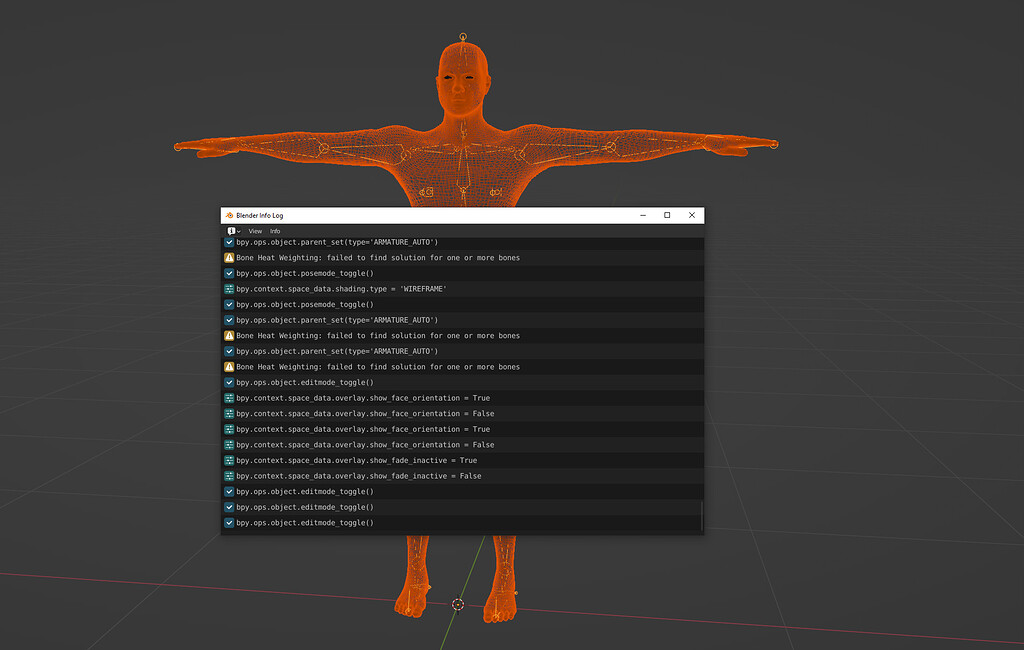Click the warning triangle on first Bone Heat Weighting entry
This screenshot has width=1024, height=650.
click(228, 257)
